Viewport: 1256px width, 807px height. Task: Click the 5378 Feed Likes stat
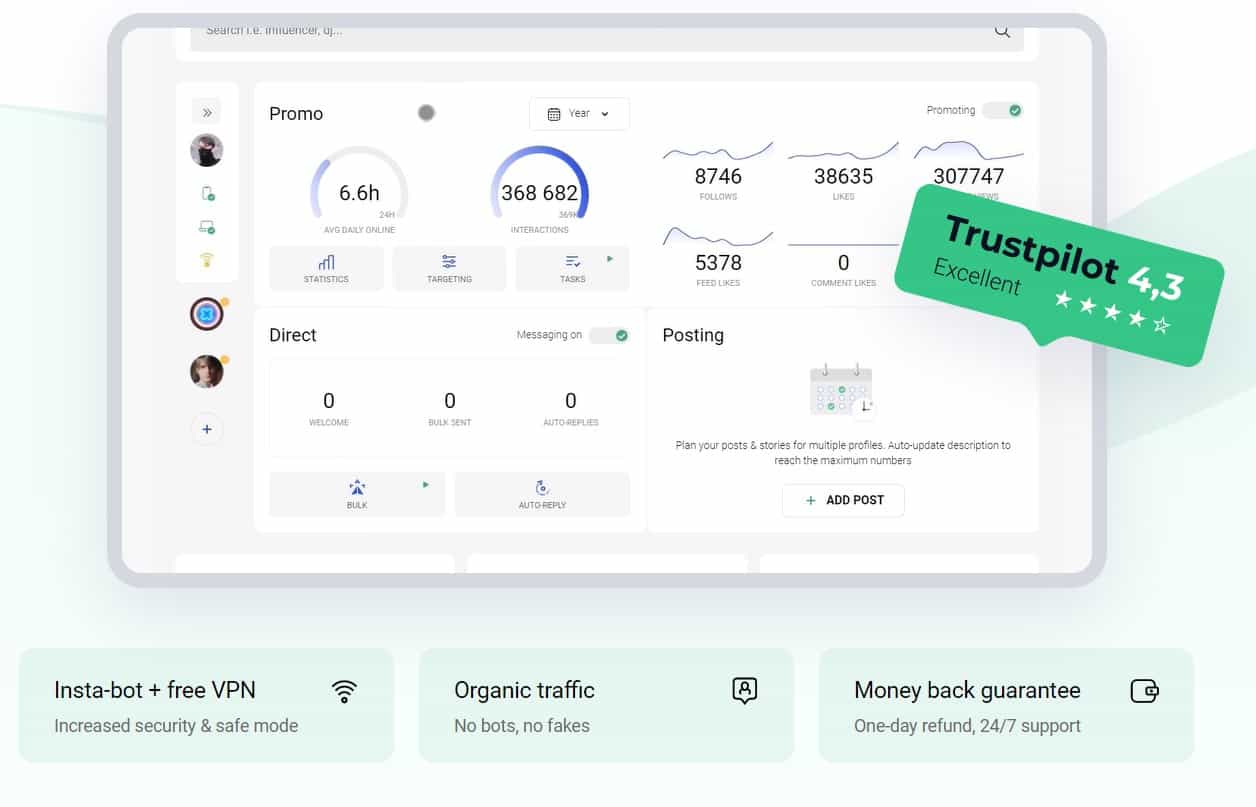pyautogui.click(x=718, y=258)
